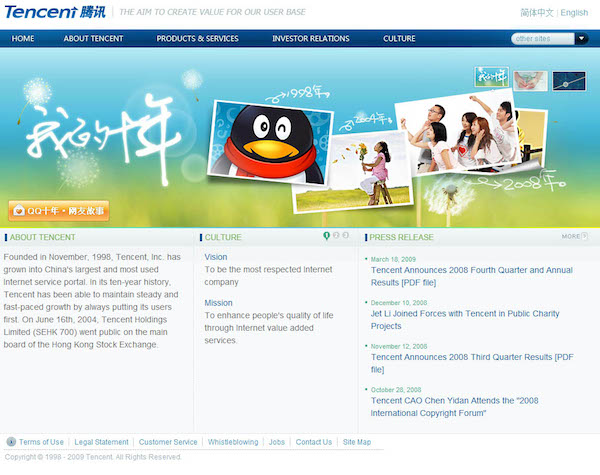Image resolution: width=600 pixels, height=475 pixels.
Task: Go to About Tencent in navigation bar
Action: pos(93,39)
